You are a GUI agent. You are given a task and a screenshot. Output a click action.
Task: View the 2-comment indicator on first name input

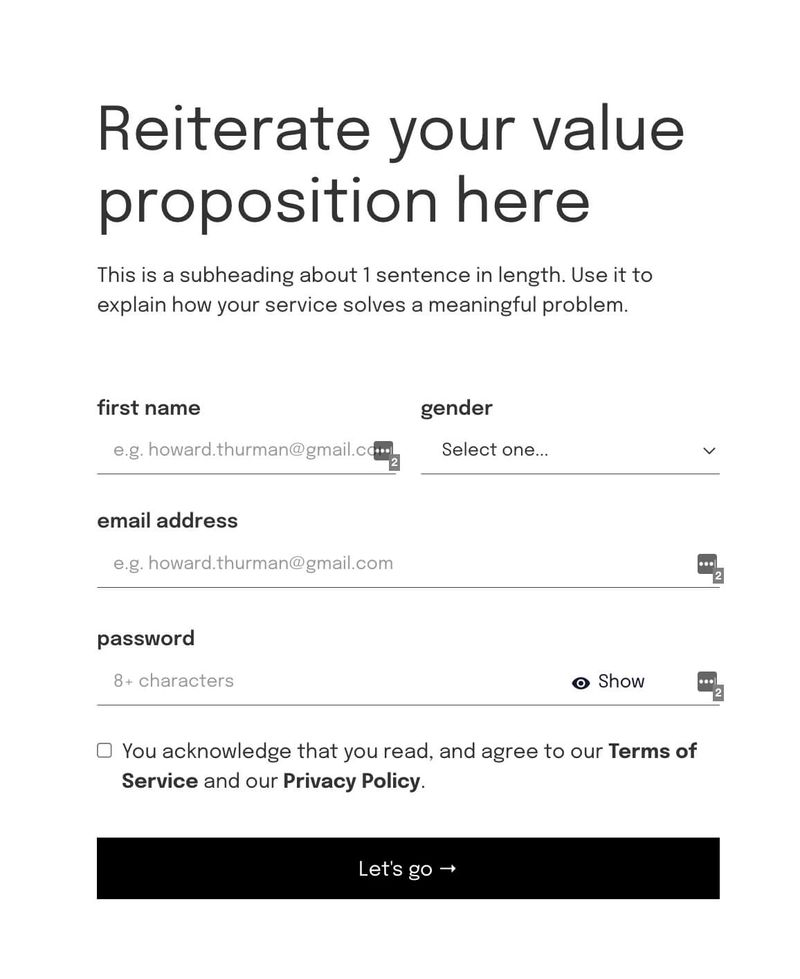383,452
